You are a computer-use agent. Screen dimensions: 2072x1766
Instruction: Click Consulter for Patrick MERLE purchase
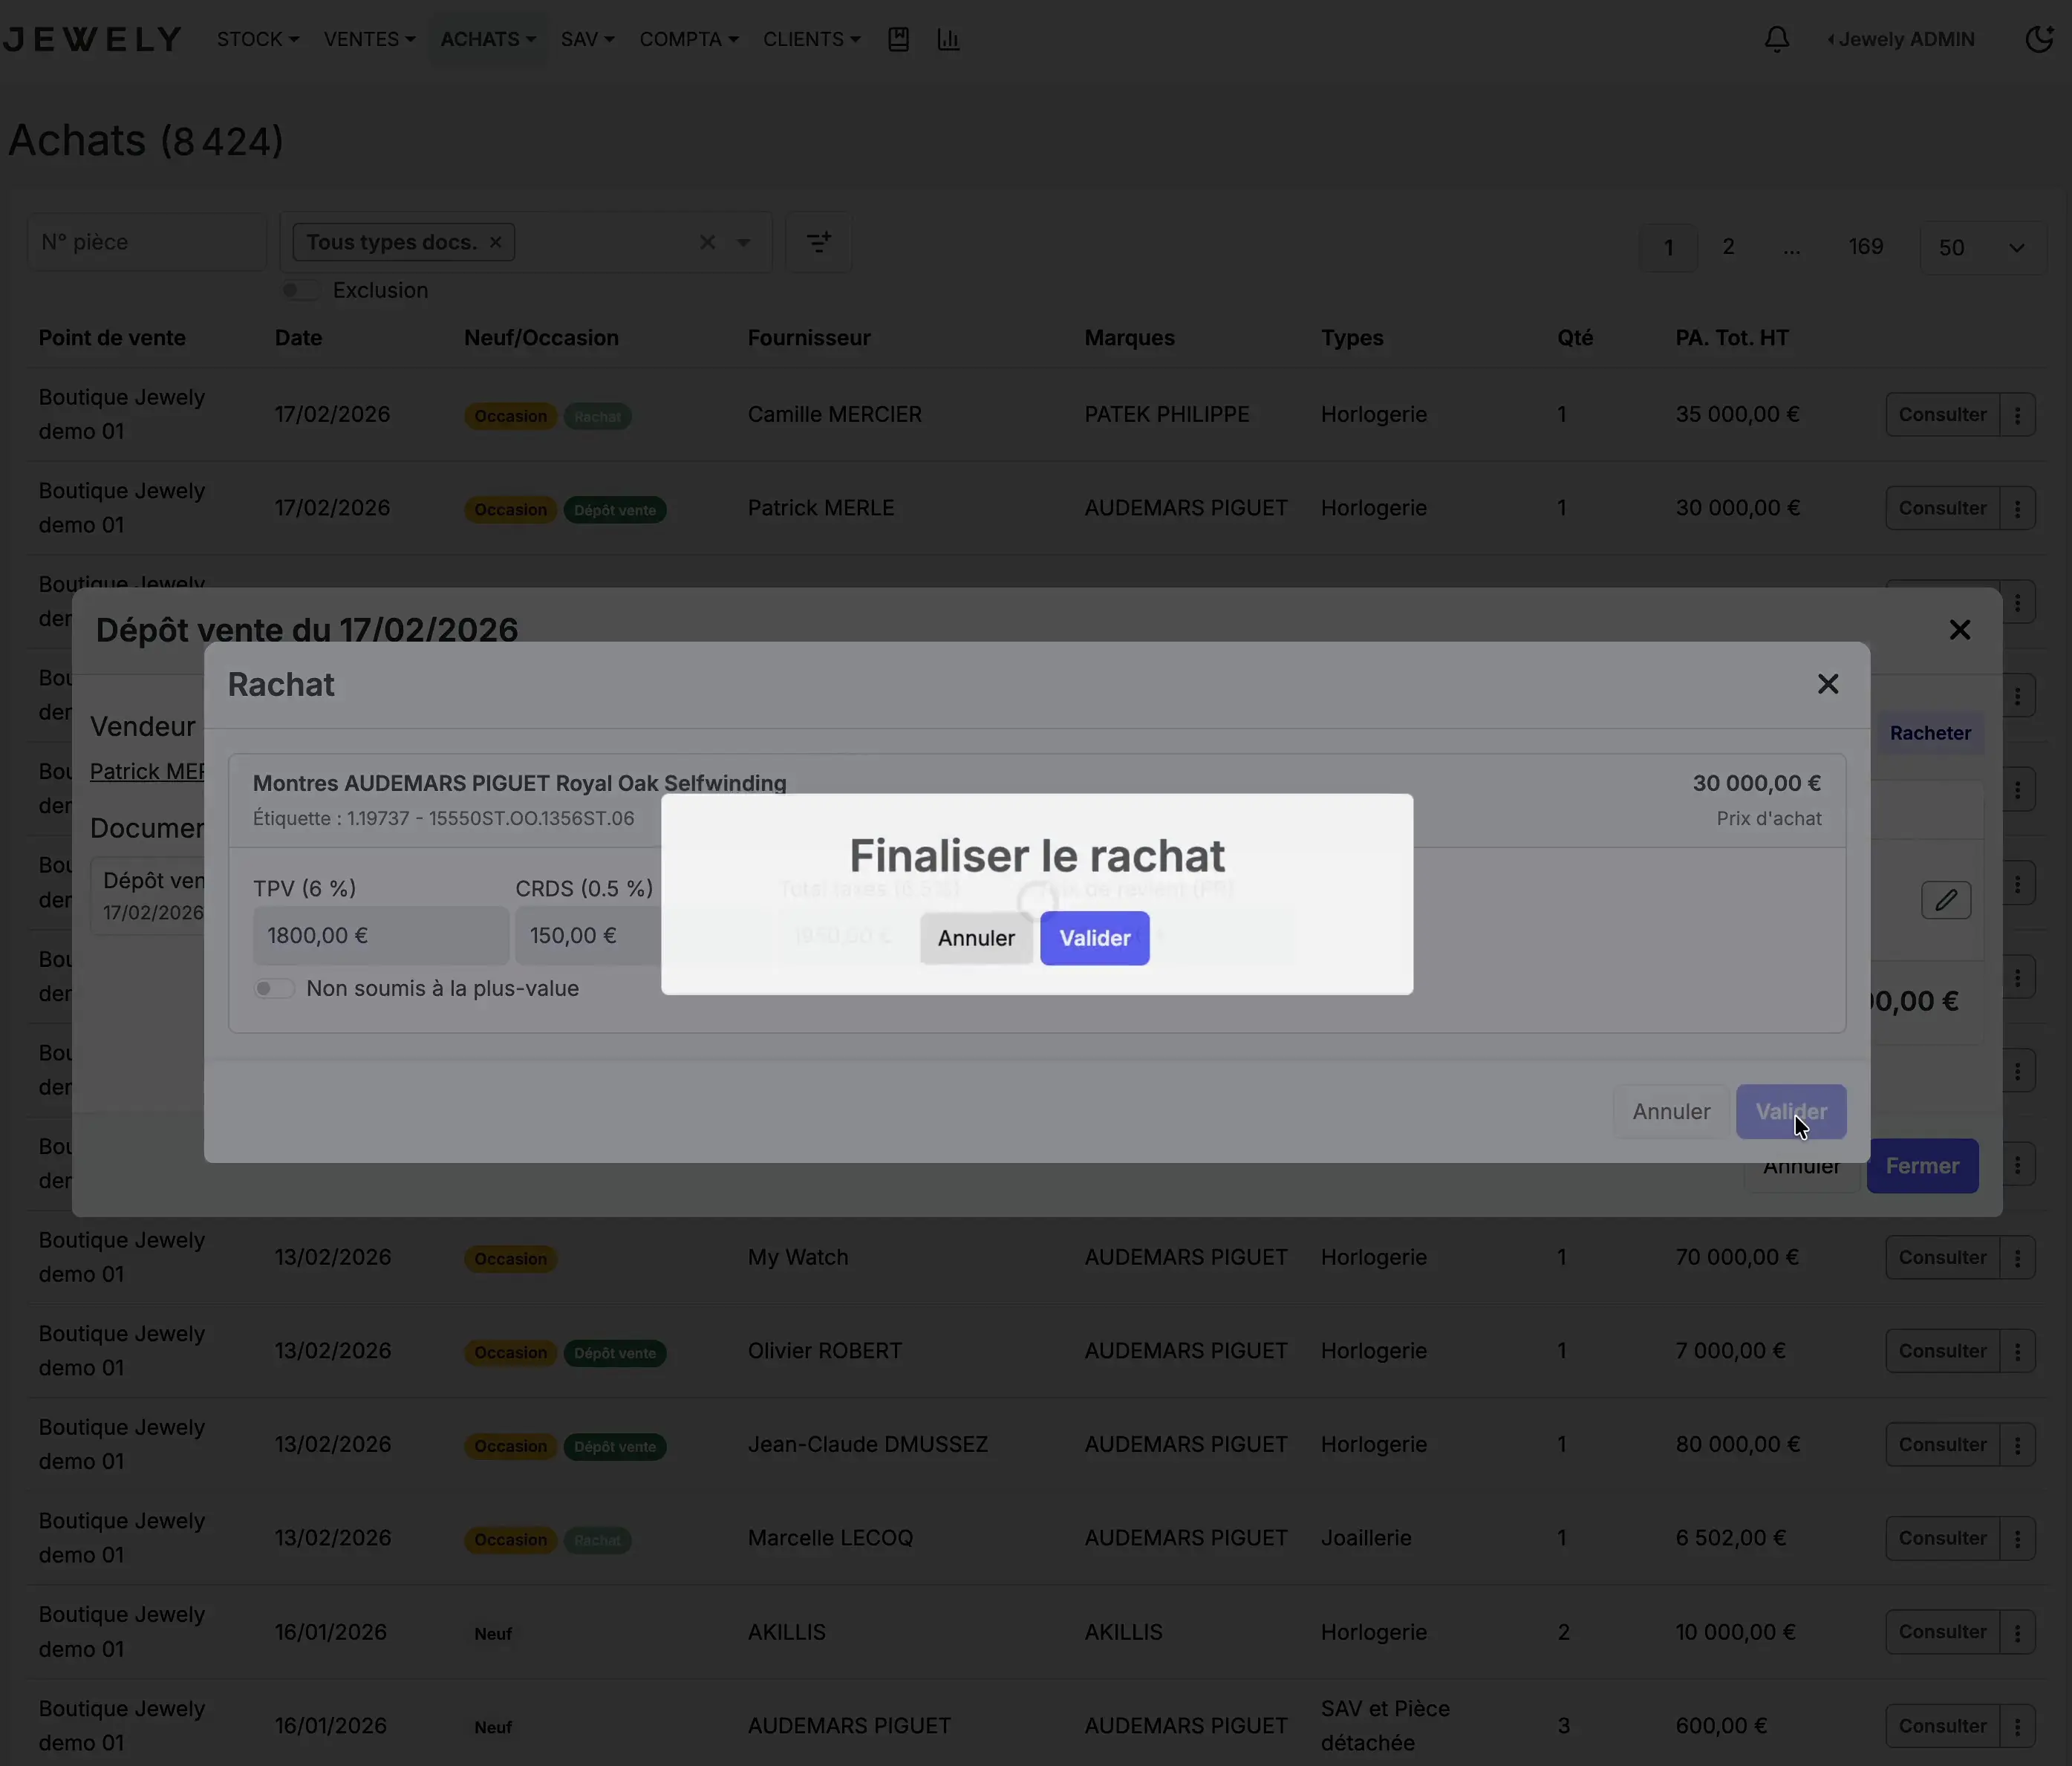tap(1942, 508)
